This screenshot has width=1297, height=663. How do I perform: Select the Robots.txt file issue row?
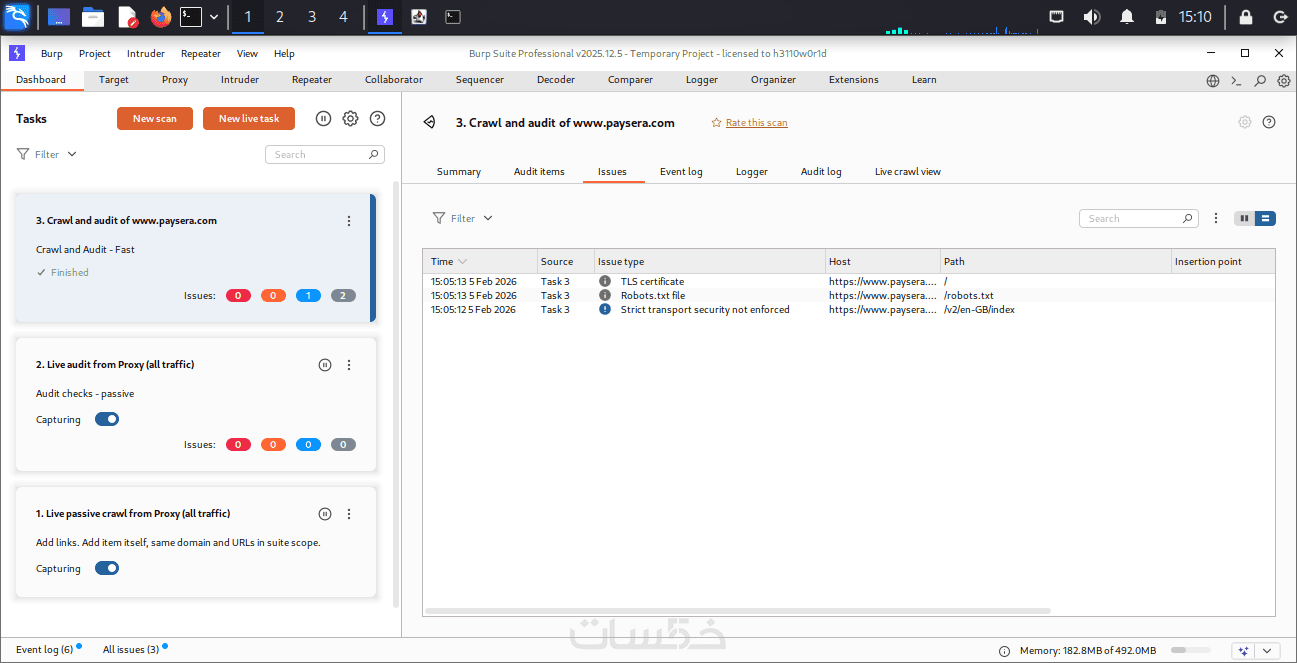pos(849,296)
